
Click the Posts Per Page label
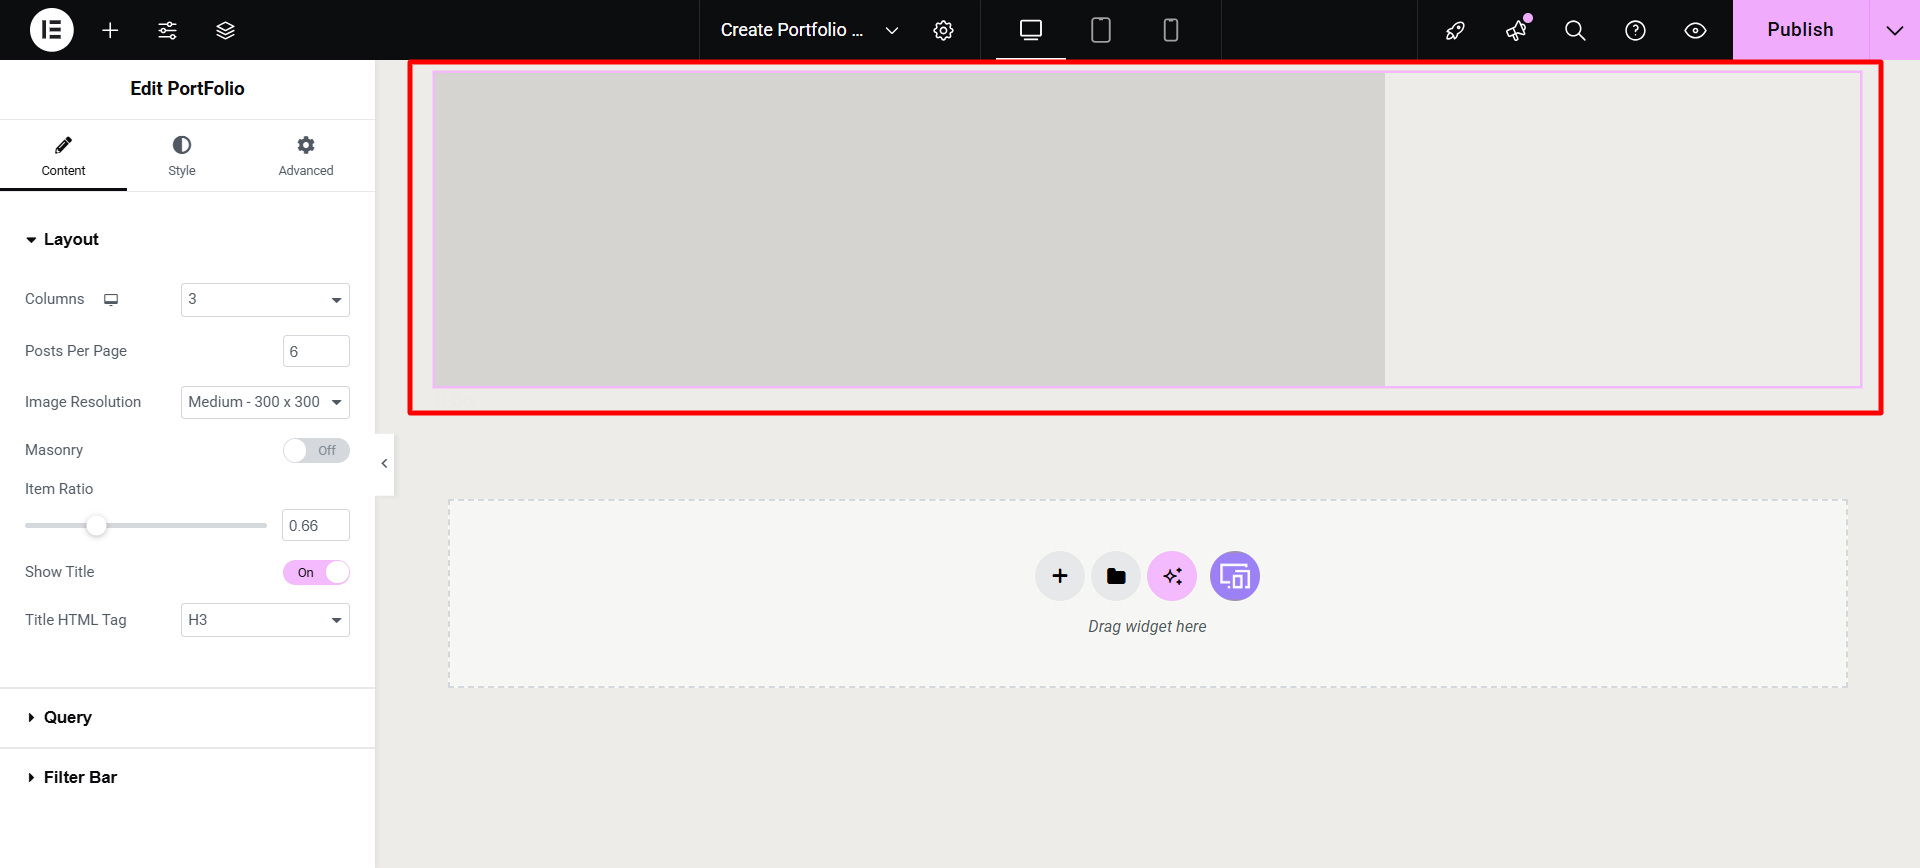76,351
